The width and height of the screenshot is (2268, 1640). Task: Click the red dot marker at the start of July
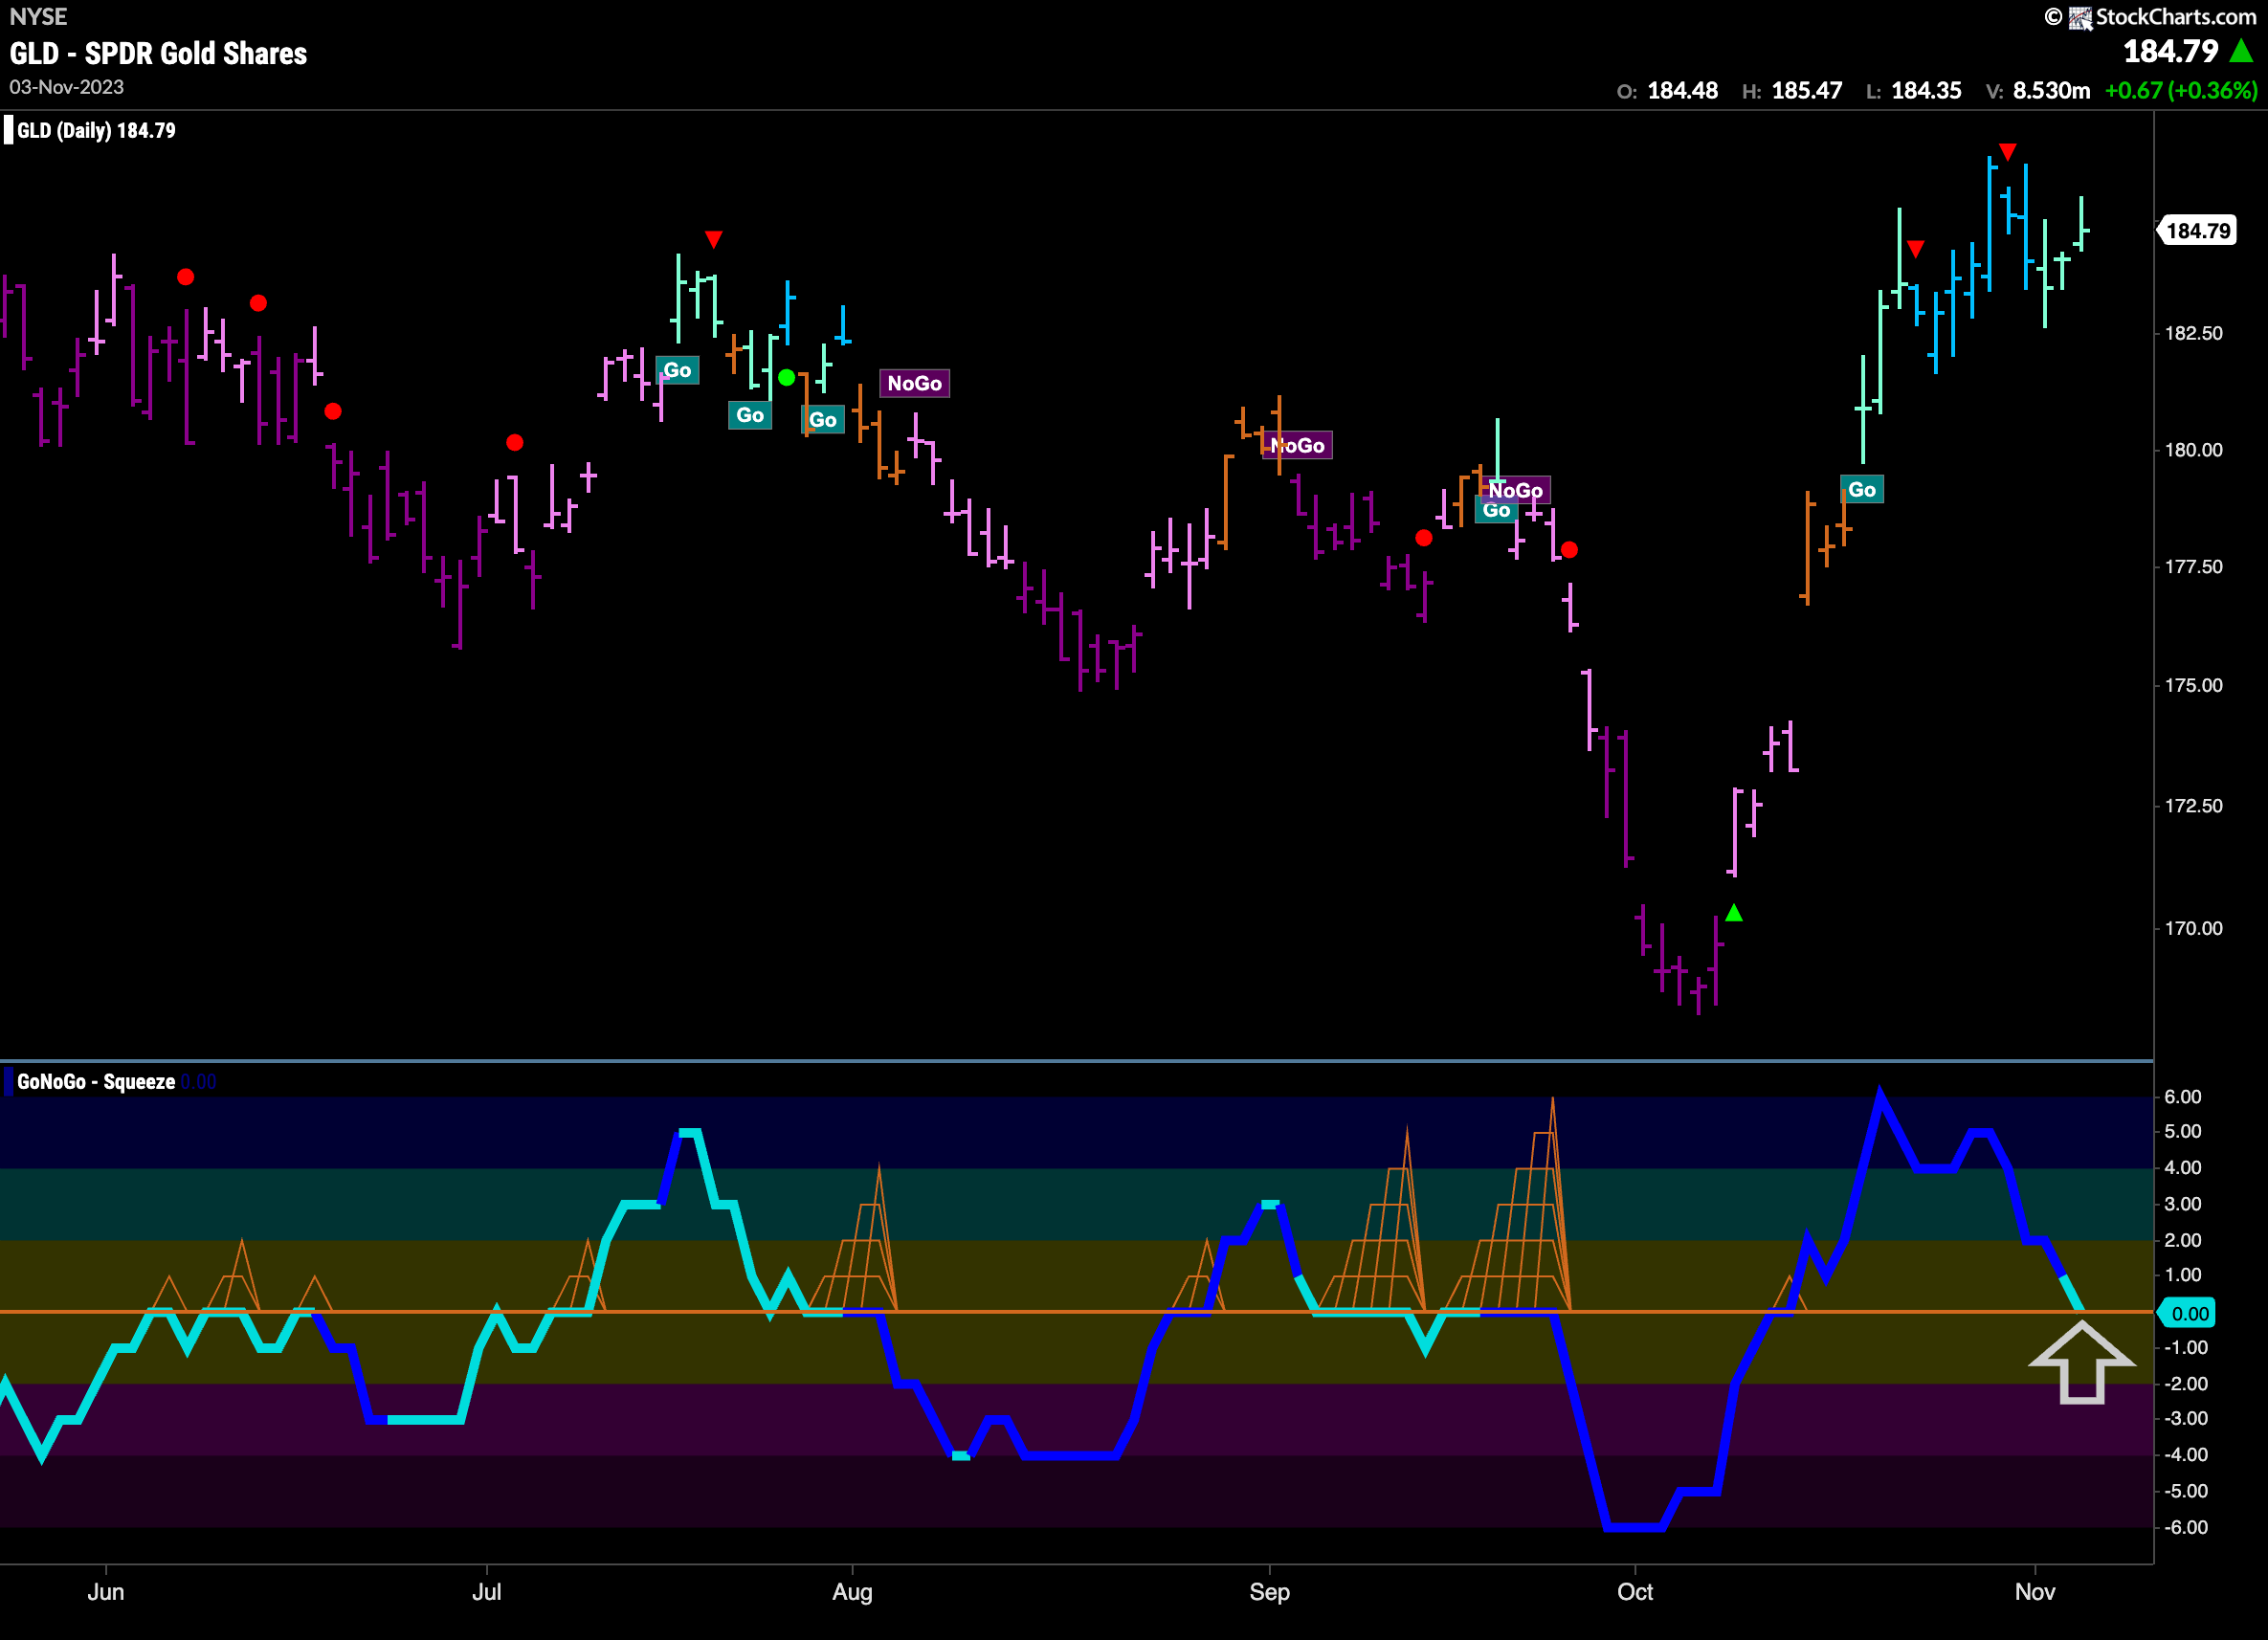coord(514,442)
